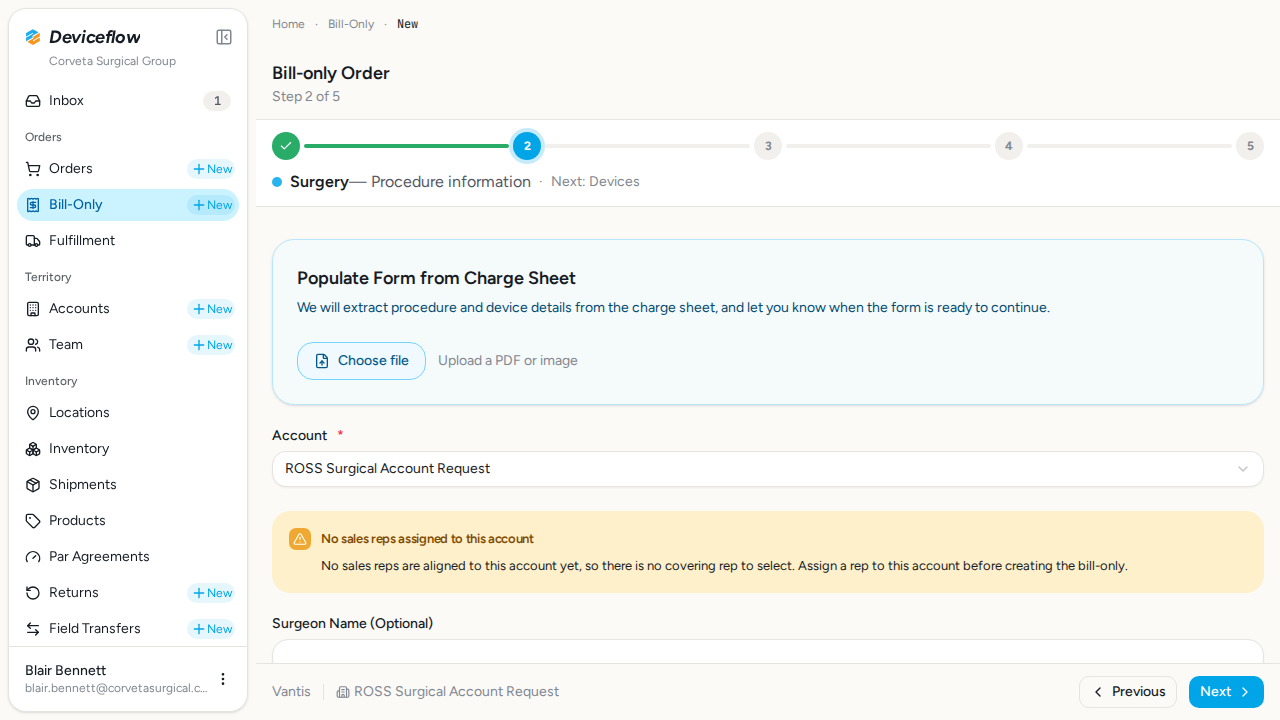Screen dimensions: 1280x720
Task: Collapse the sidebar panel icon
Action: pos(224,37)
